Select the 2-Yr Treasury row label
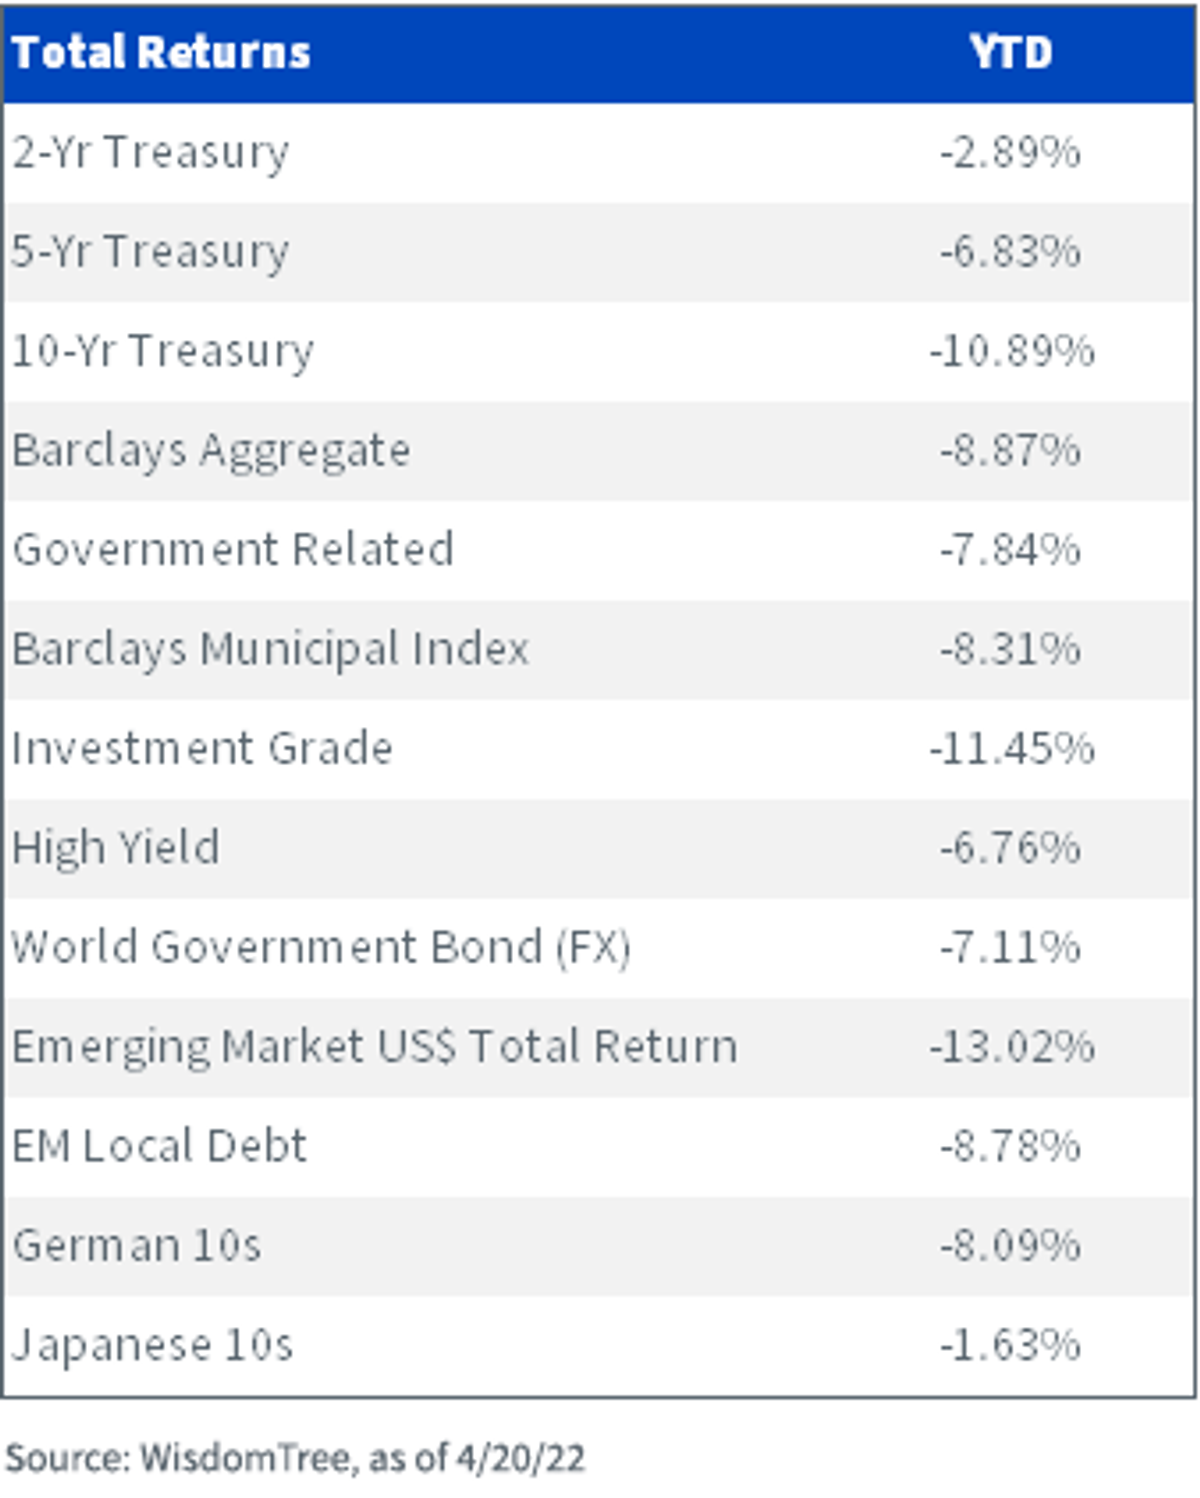 click(151, 153)
